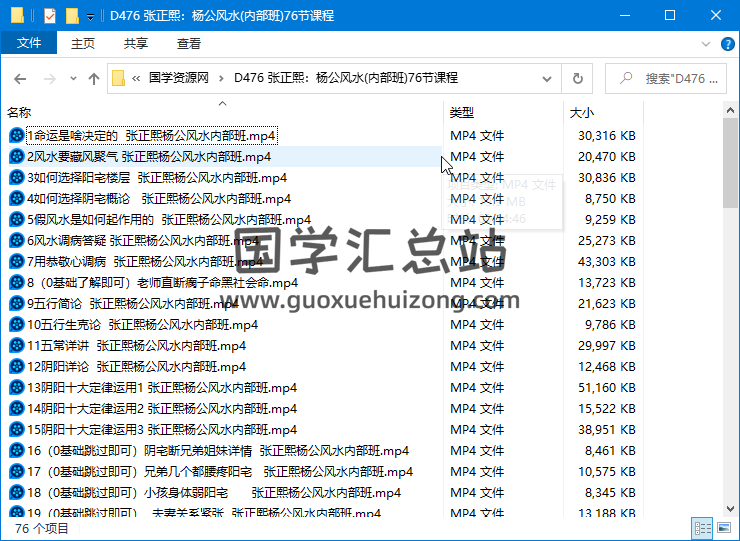Switch to the 查看 ribbon tab
Screen dimensions: 740x541
[x=188, y=44]
